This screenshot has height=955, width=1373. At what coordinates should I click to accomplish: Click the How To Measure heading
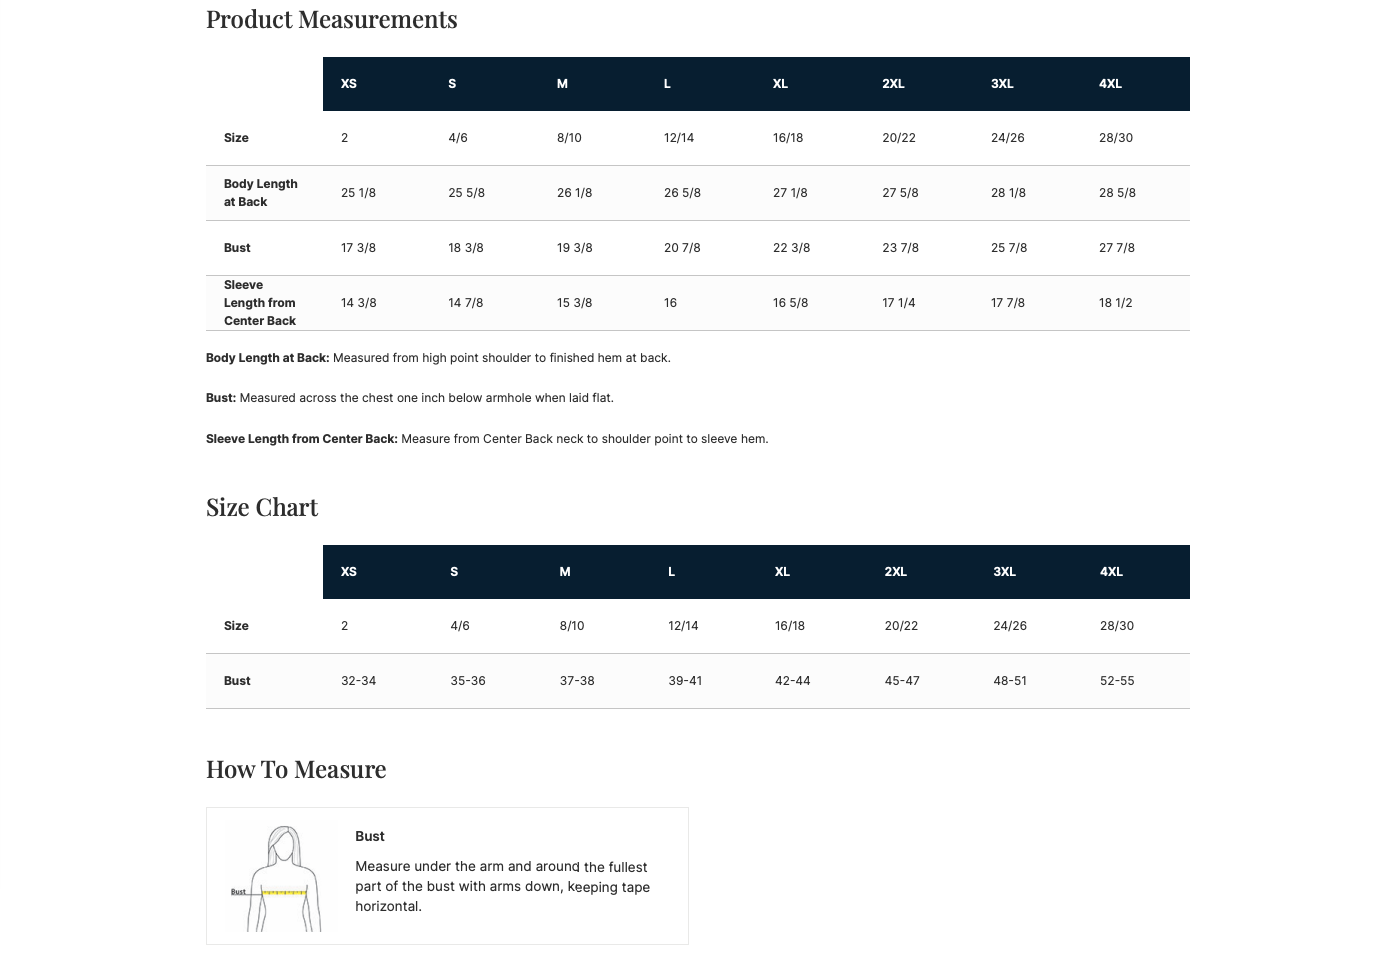296,770
